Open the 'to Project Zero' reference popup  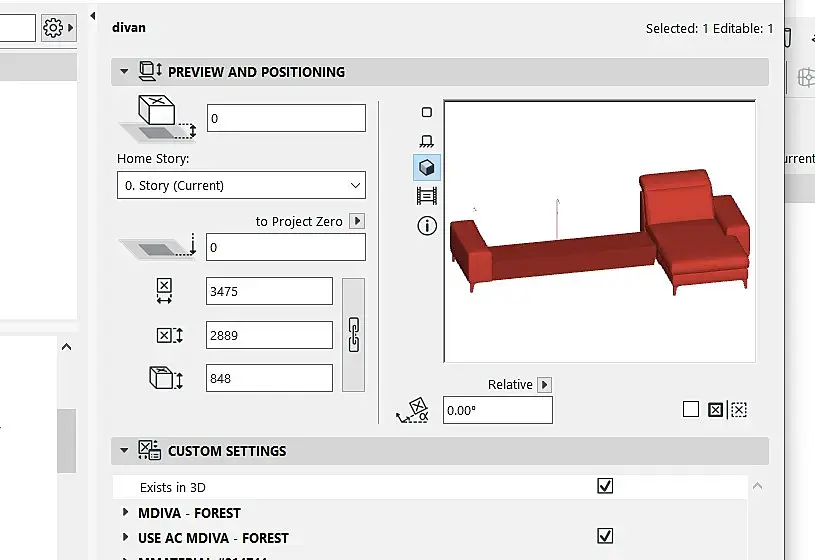358,221
